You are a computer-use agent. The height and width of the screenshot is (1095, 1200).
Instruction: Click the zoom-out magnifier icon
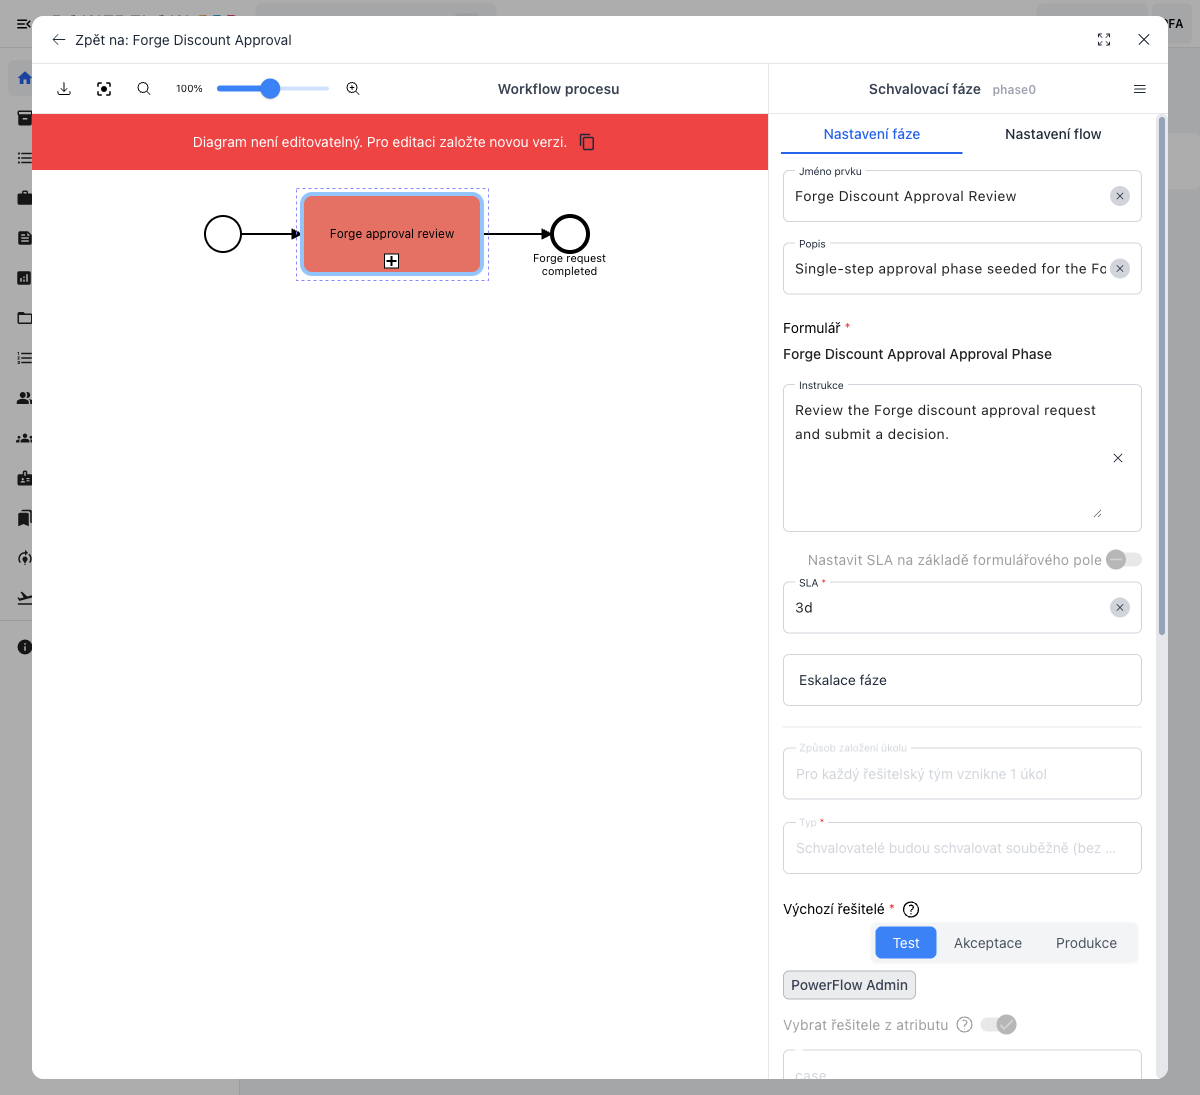click(x=144, y=89)
